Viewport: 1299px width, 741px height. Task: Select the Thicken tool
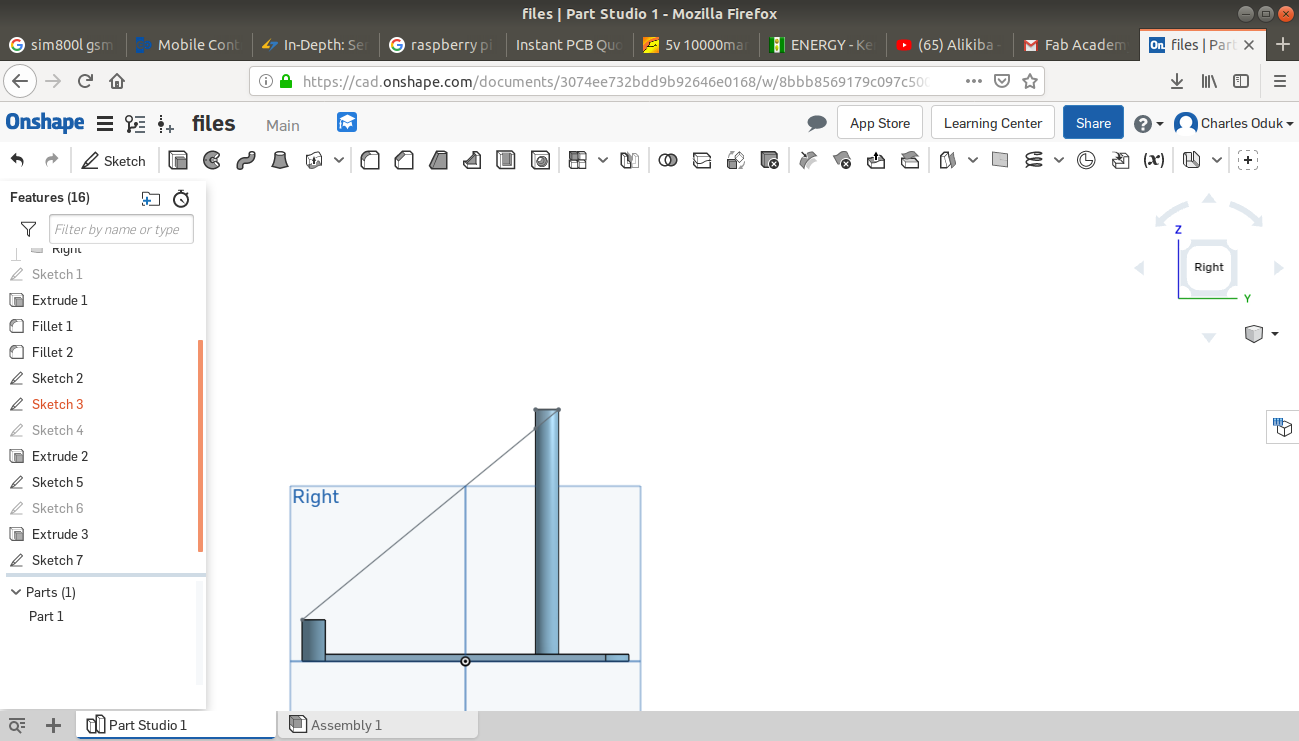pyautogui.click(x=314, y=160)
